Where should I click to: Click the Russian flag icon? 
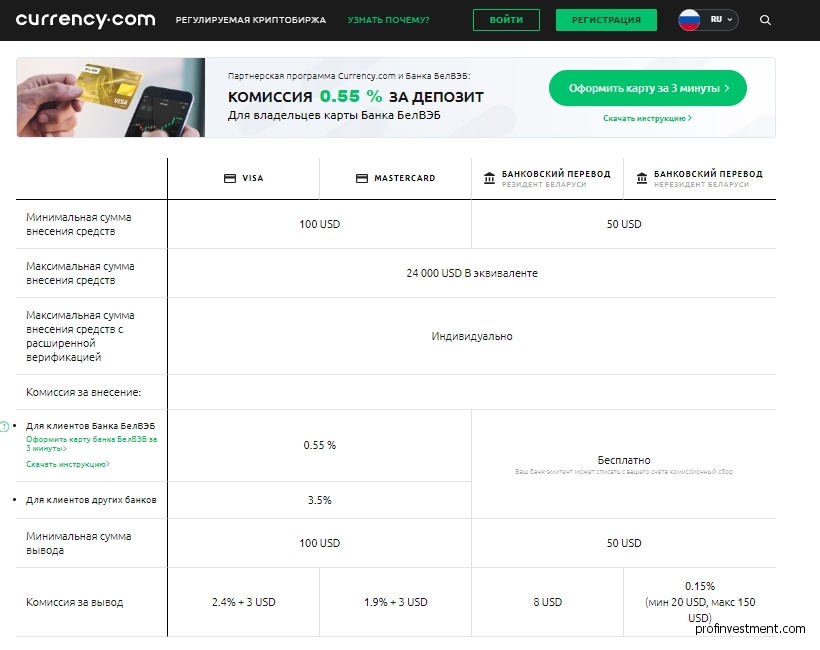pyautogui.click(x=689, y=20)
